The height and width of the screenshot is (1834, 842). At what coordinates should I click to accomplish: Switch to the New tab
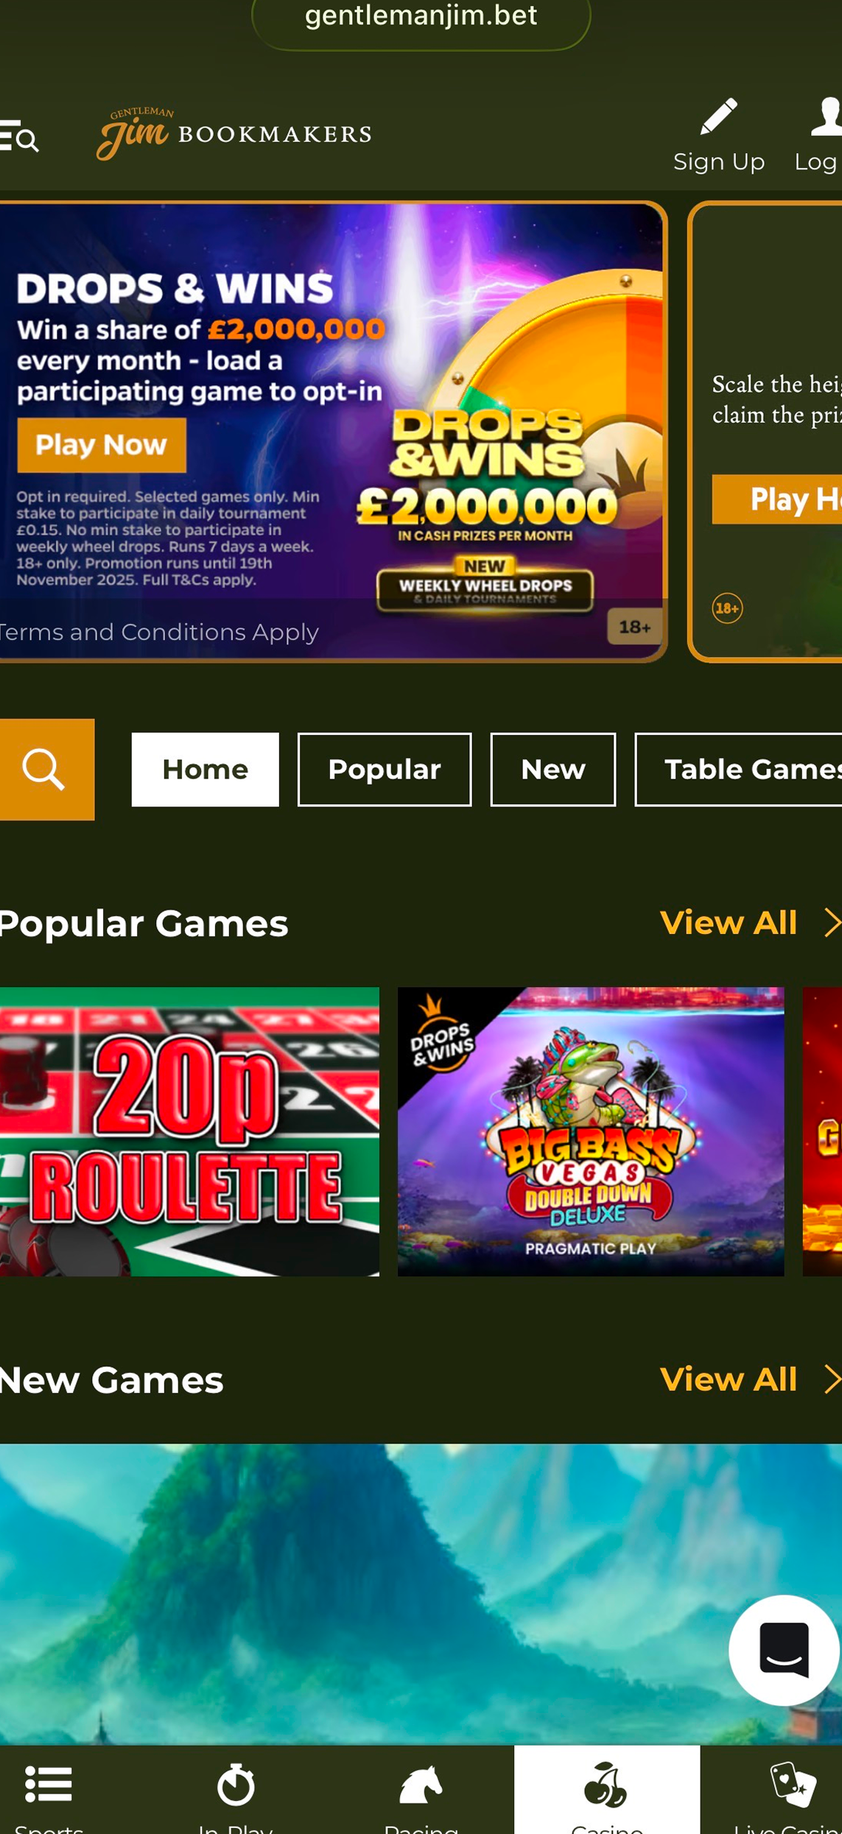pos(553,769)
